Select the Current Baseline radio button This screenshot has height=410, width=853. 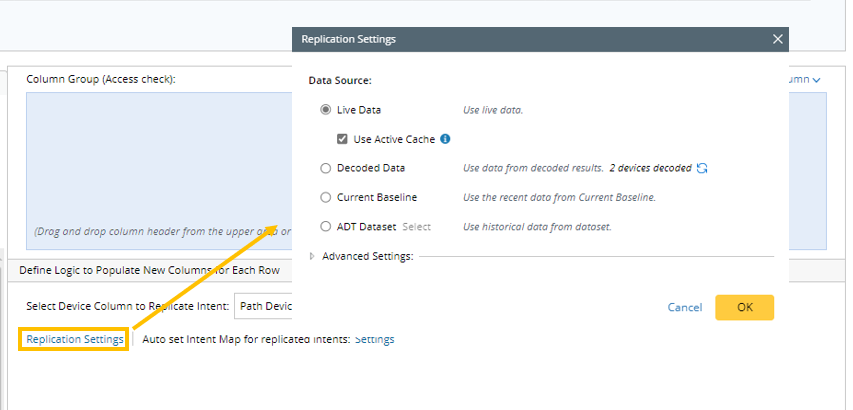coord(326,197)
